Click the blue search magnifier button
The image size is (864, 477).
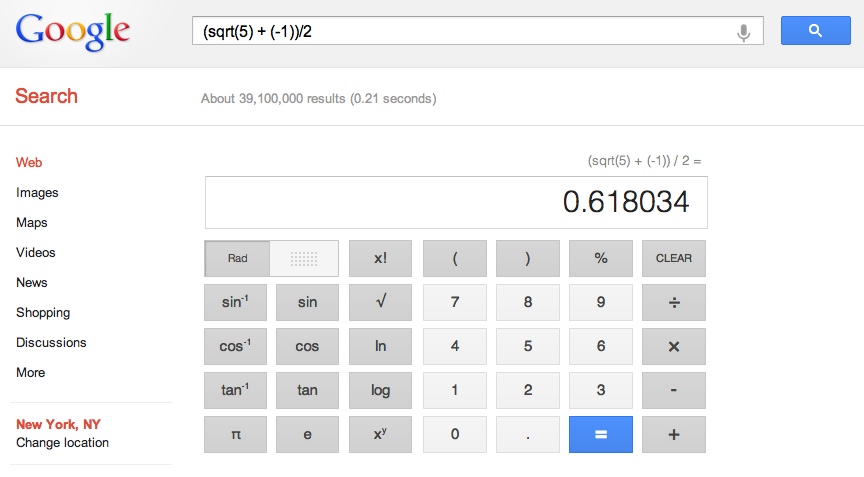pyautogui.click(x=814, y=31)
